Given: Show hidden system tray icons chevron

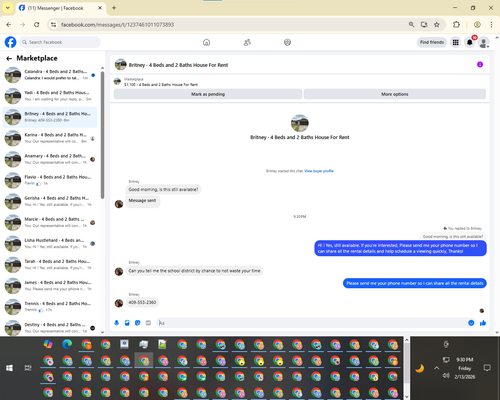Looking at the screenshot, I should point(437,368).
